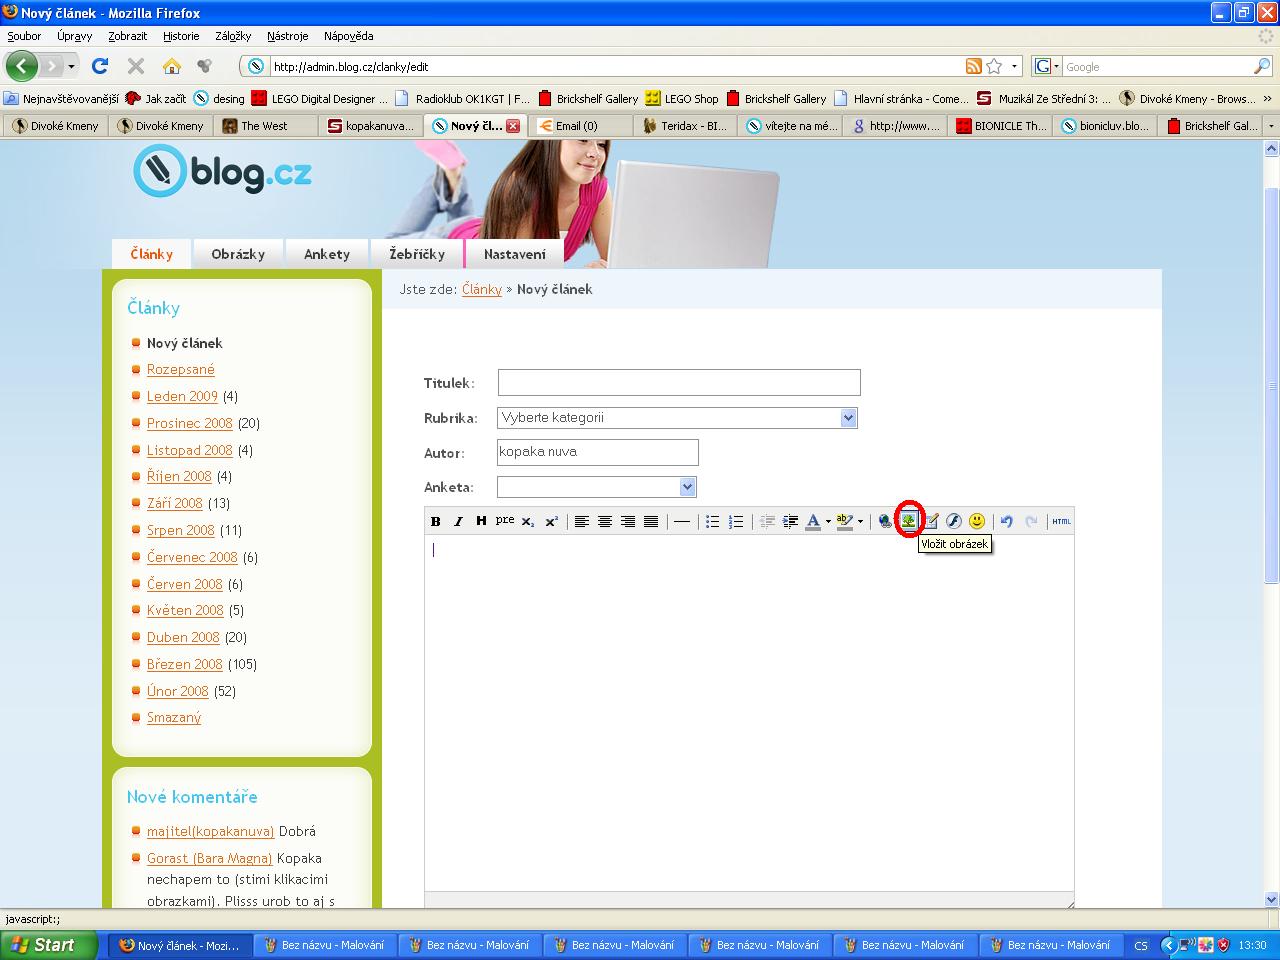
Task: Align text to the right
Action: (628, 521)
